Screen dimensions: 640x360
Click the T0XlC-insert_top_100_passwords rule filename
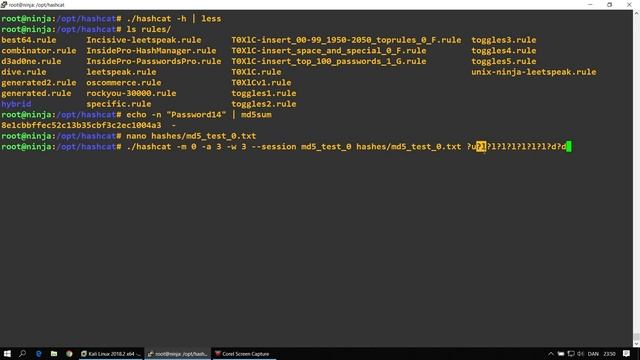[x=329, y=61]
